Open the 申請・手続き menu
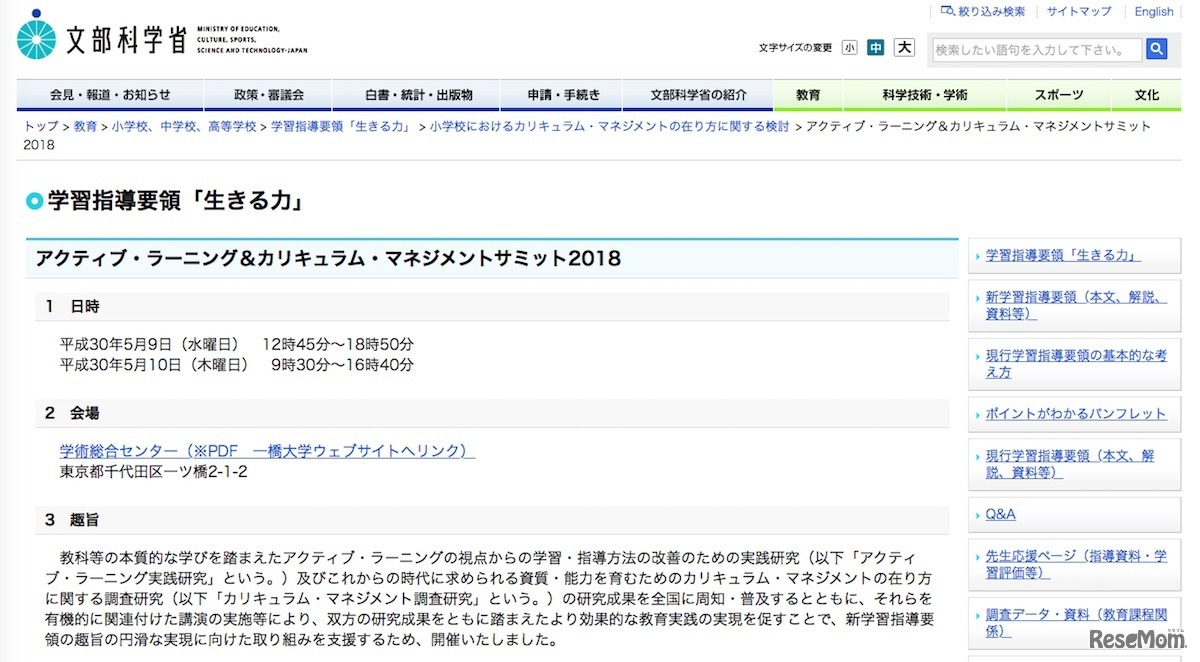 (563, 95)
